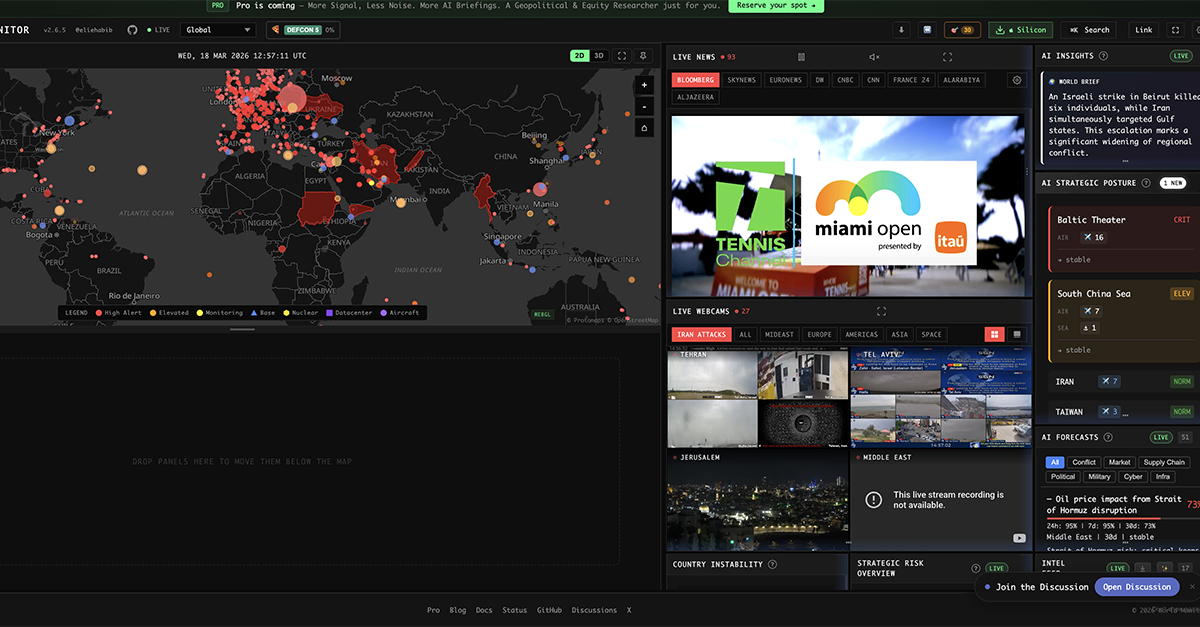1200x627 pixels.
Task: Switch webcams to the Europe tab
Action: point(819,335)
